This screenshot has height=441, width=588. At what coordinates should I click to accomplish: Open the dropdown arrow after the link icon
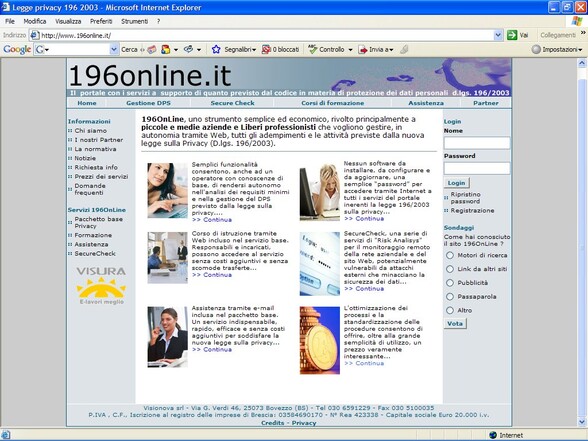tap(199, 50)
